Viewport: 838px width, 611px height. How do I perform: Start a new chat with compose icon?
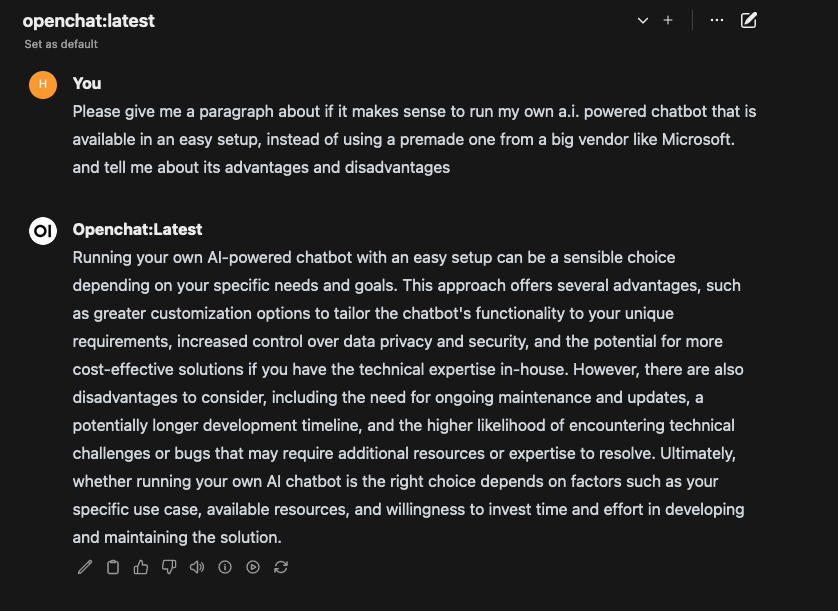coord(748,20)
